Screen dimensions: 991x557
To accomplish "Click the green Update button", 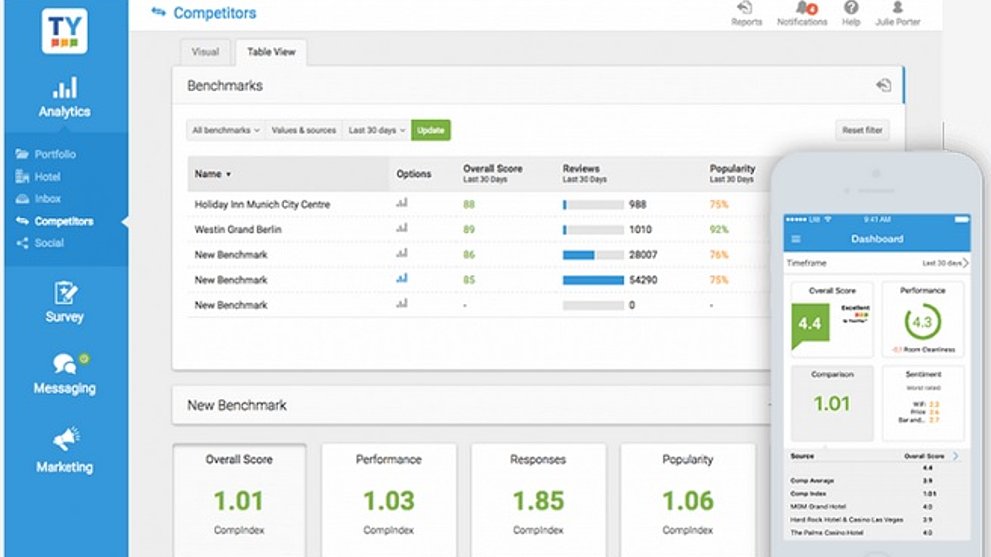I will point(430,130).
